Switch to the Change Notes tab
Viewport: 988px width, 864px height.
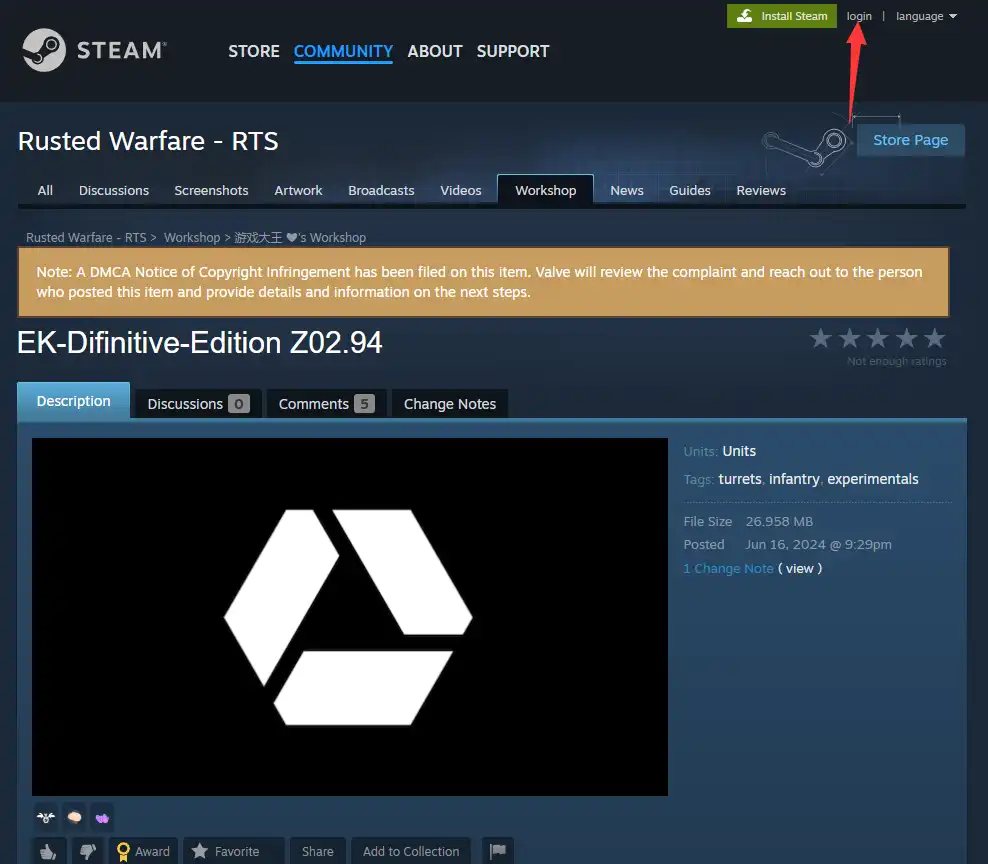(x=450, y=403)
